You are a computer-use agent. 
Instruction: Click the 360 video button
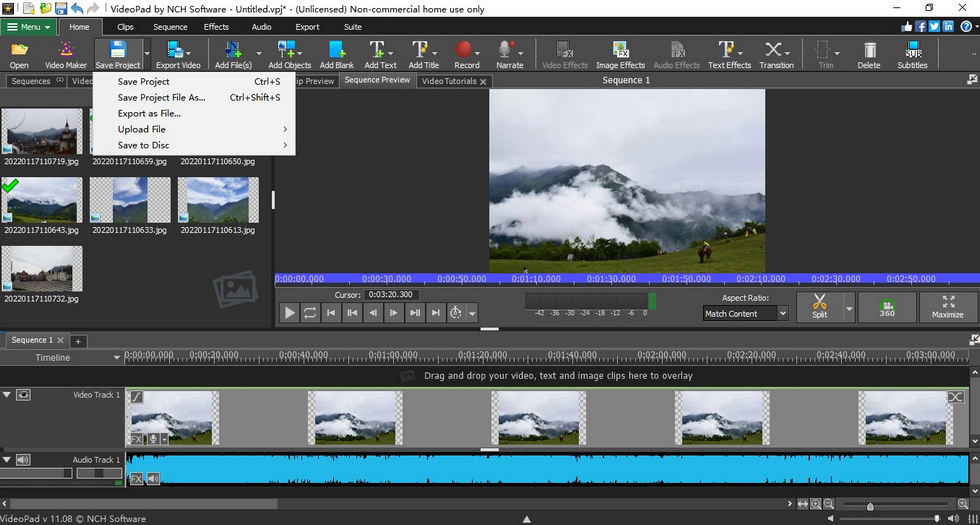point(887,307)
